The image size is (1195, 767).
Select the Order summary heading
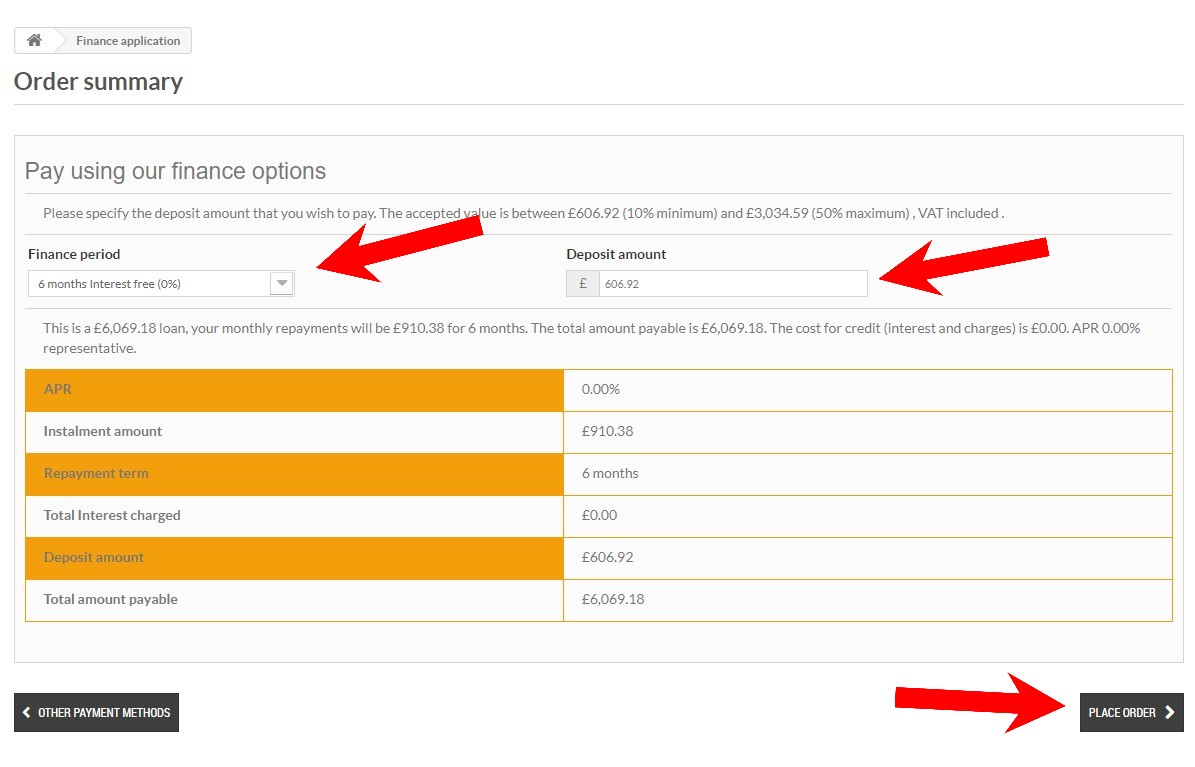tap(98, 82)
